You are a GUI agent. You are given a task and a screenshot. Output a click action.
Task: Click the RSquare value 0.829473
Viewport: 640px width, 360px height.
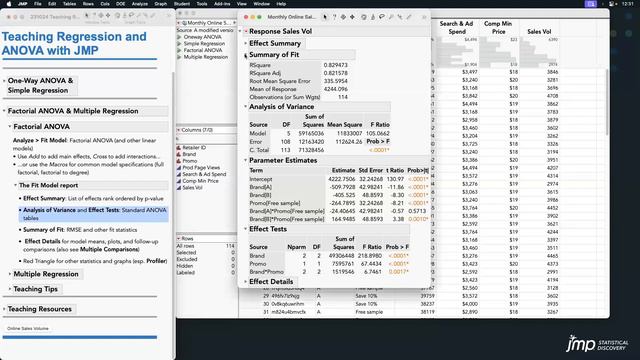click(336, 65)
